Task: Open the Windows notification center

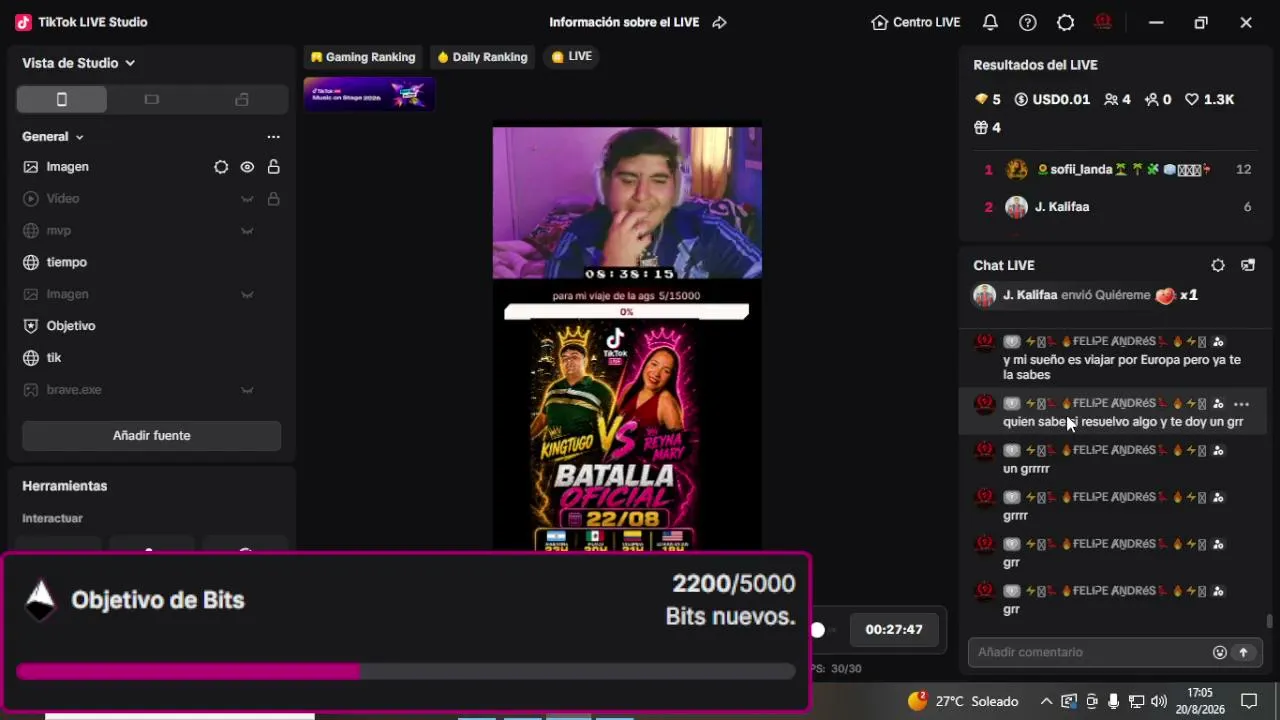Action: click(1249, 701)
